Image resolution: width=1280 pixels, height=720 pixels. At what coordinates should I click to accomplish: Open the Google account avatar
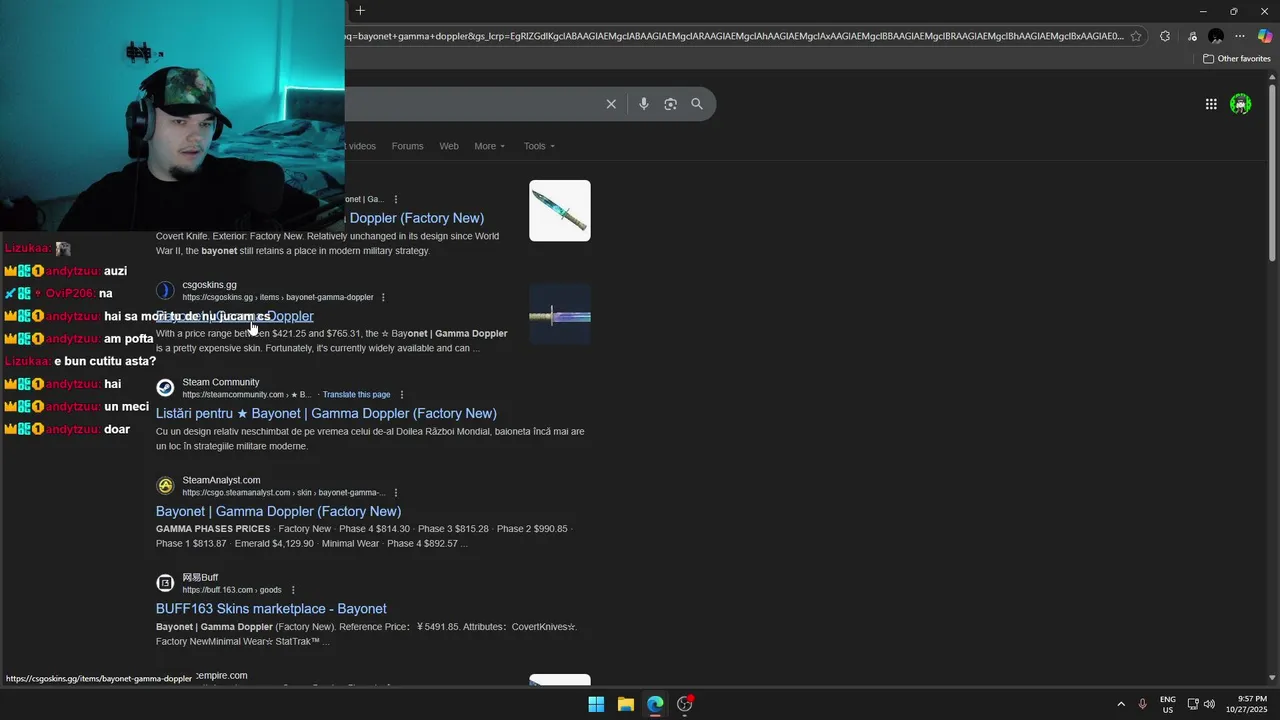click(1241, 104)
